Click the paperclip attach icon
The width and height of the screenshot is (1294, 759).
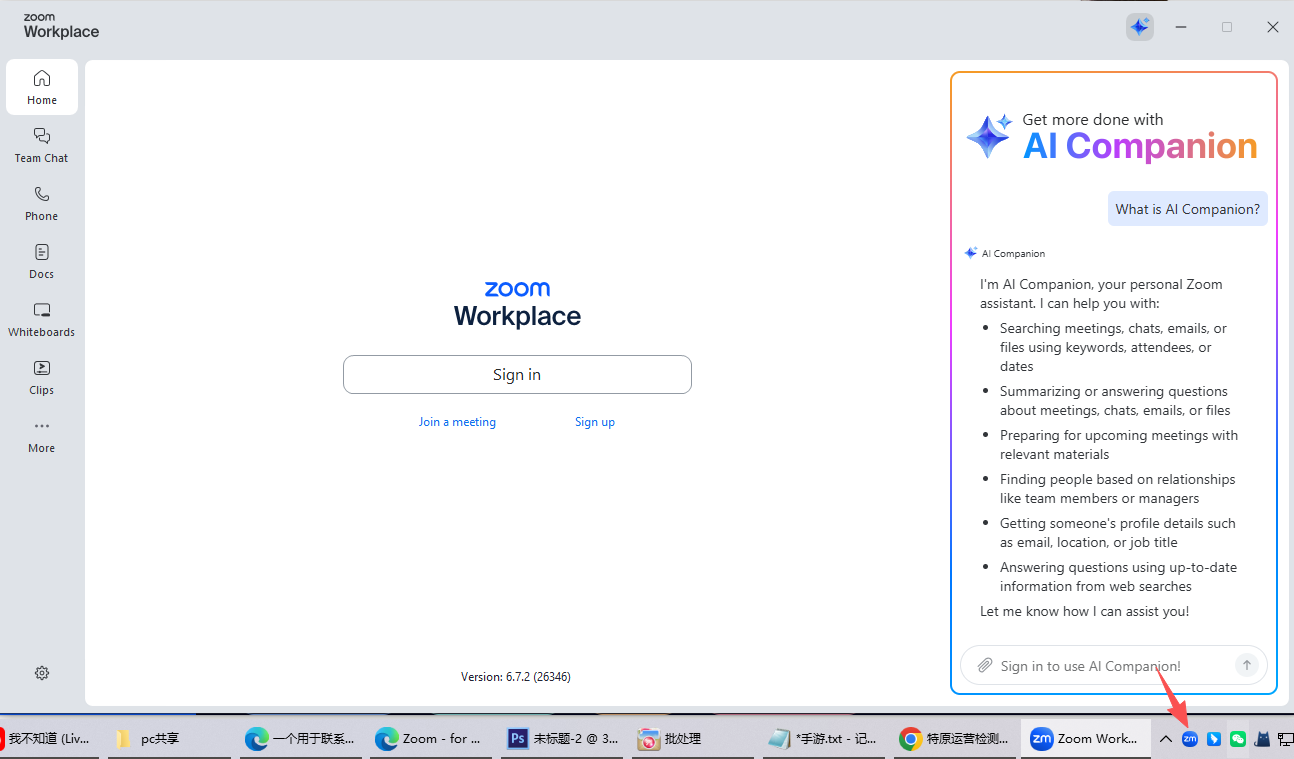click(985, 665)
